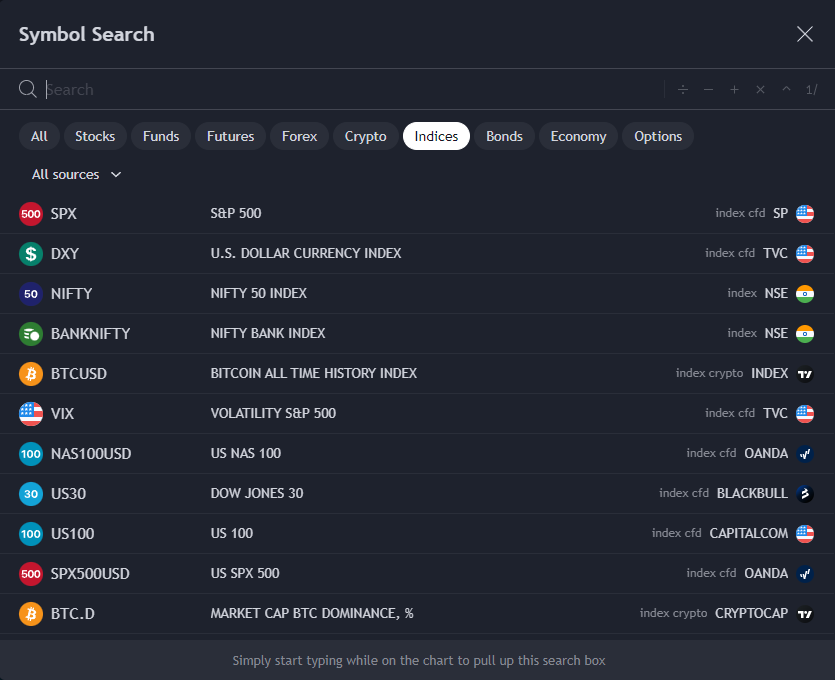The width and height of the screenshot is (835, 680).
Task: Select the Economy filter tab
Action: [578, 136]
